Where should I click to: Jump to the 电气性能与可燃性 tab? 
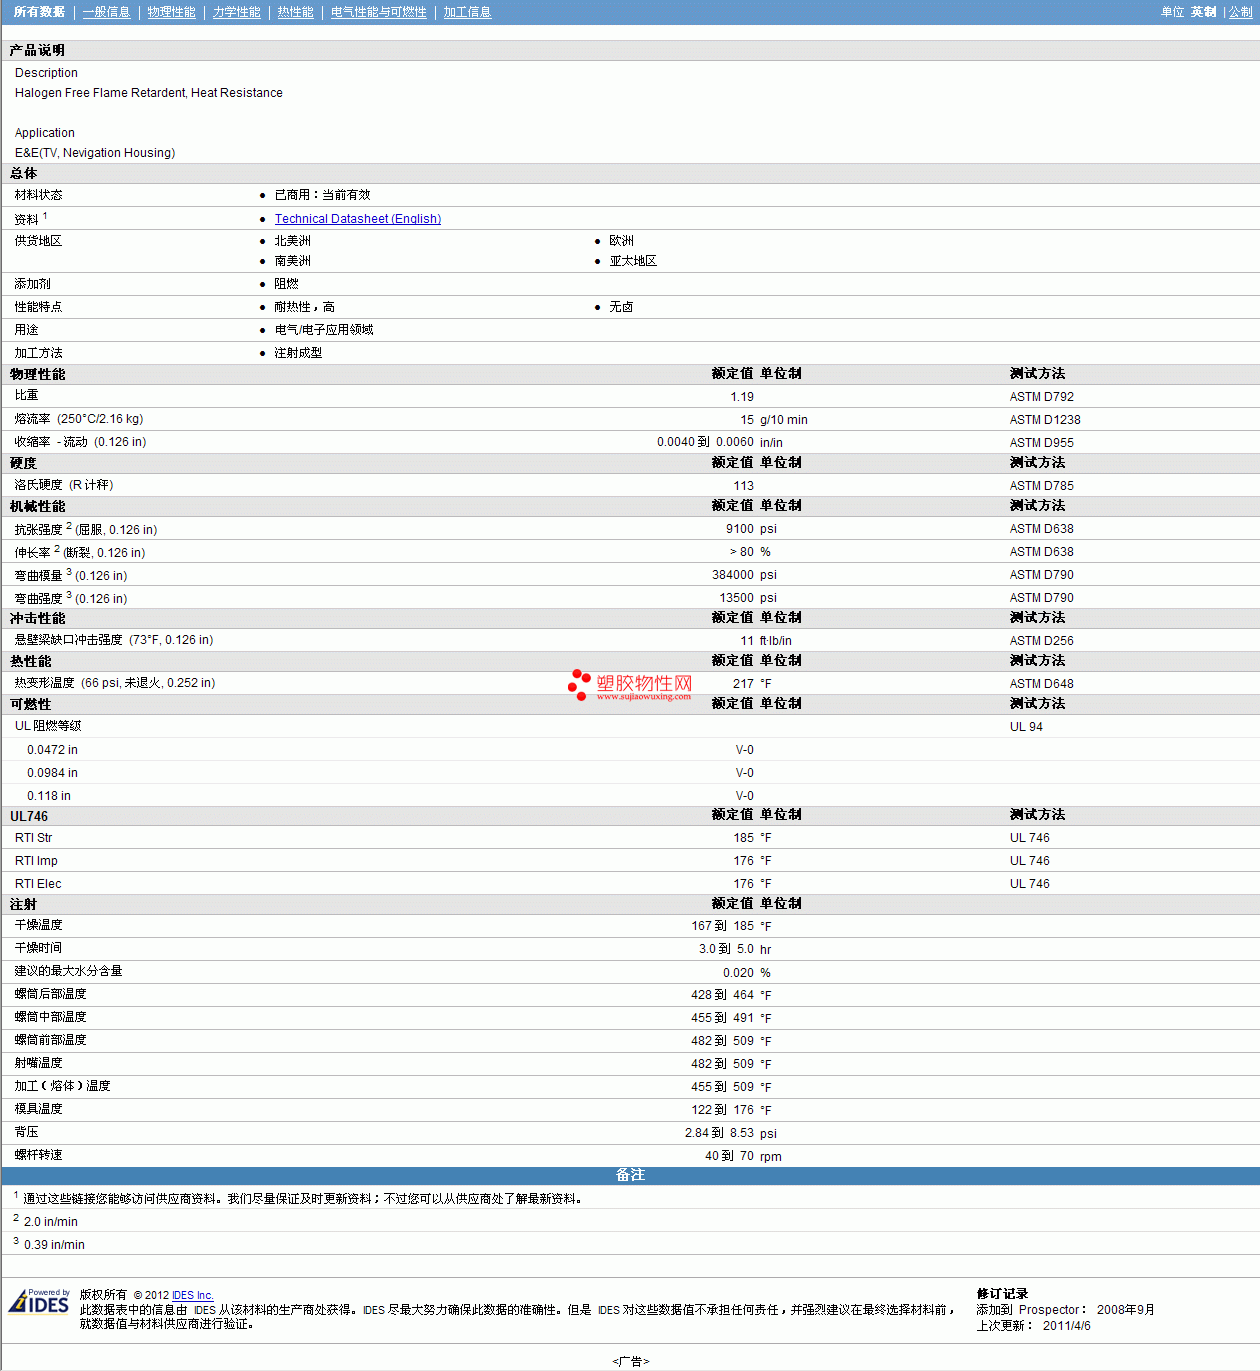tap(378, 12)
